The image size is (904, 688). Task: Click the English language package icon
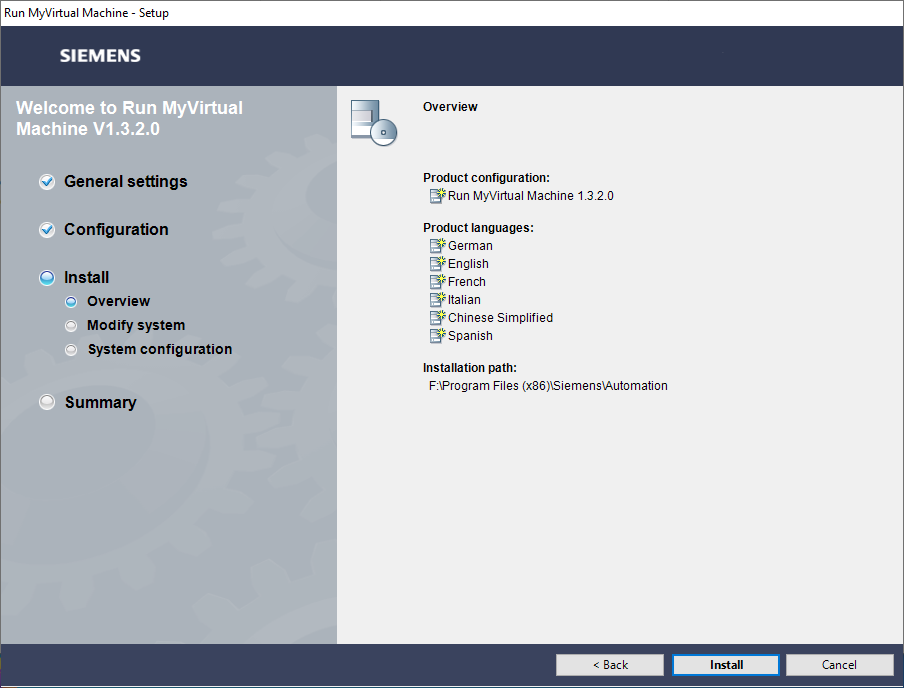pyautogui.click(x=437, y=264)
